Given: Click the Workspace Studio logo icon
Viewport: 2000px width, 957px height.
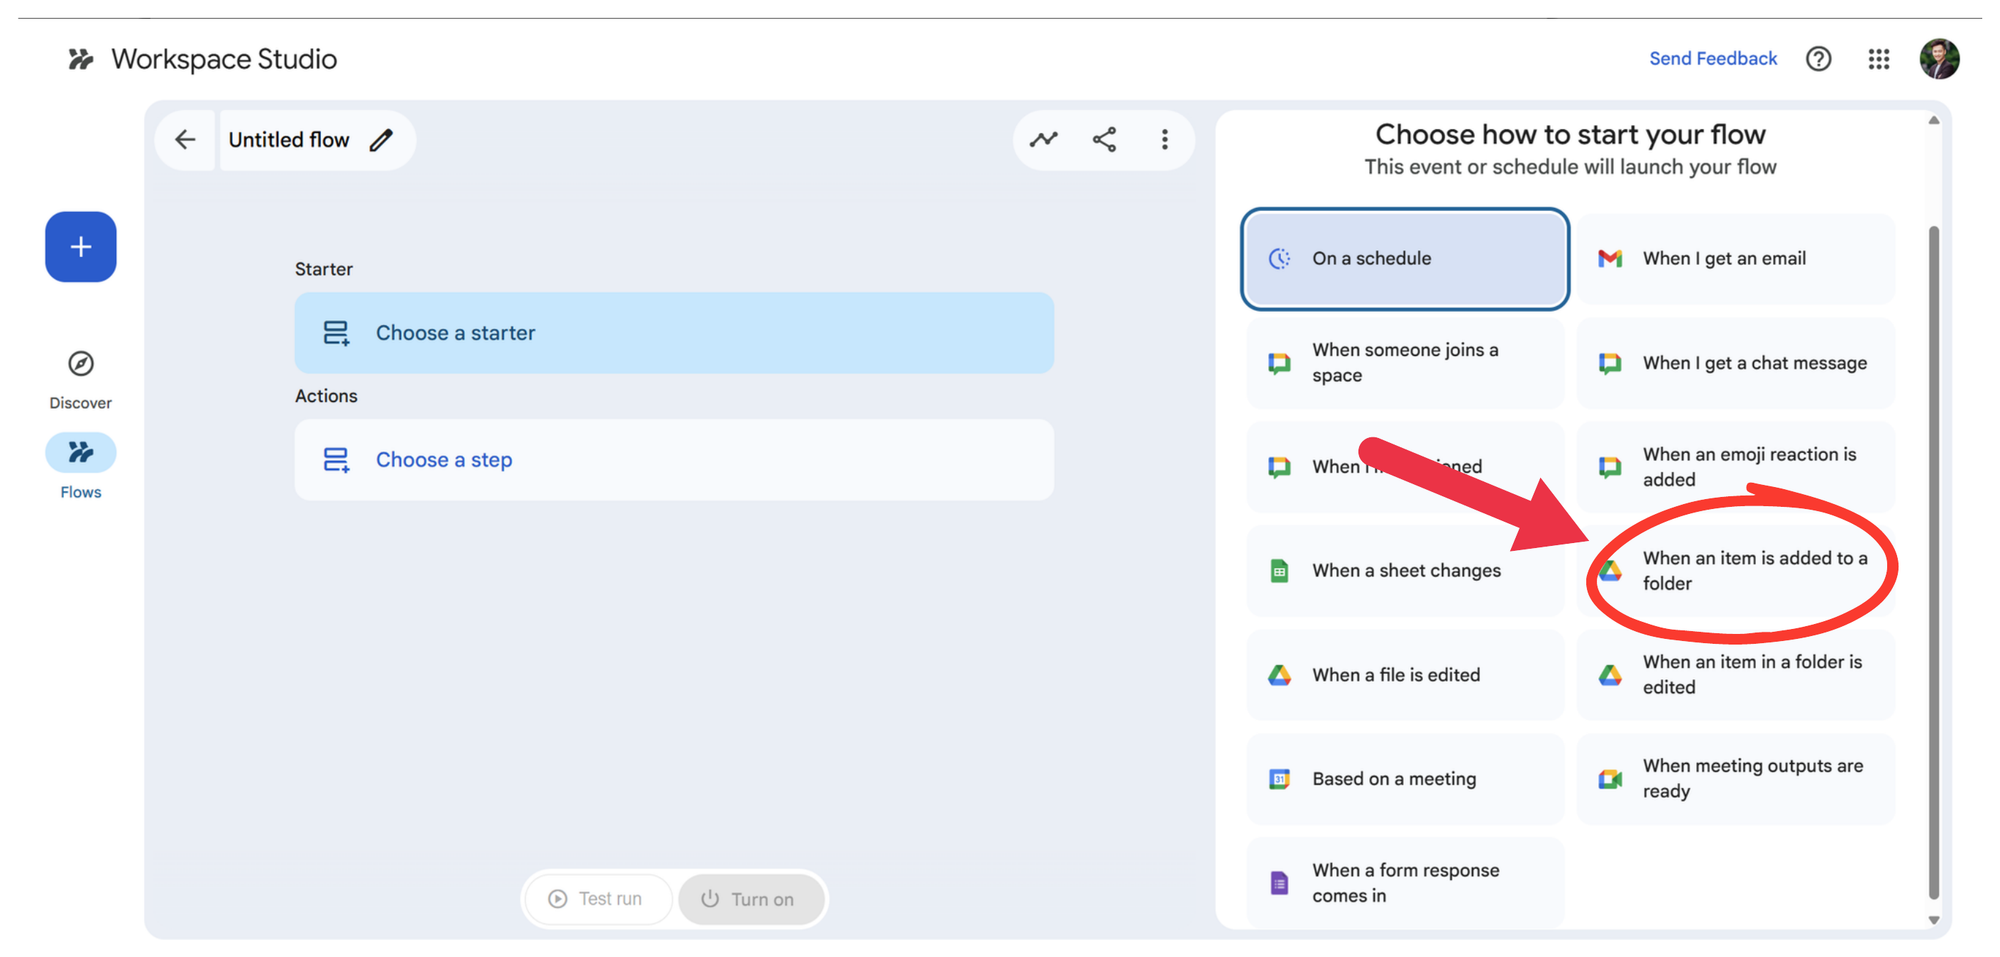Looking at the screenshot, I should (x=81, y=59).
